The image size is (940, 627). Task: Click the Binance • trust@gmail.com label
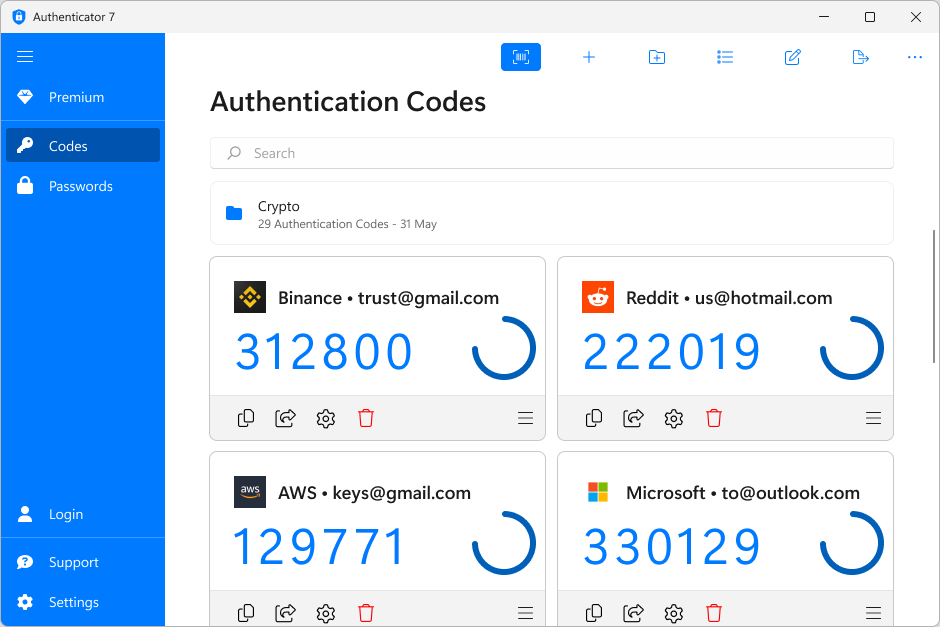(x=388, y=298)
